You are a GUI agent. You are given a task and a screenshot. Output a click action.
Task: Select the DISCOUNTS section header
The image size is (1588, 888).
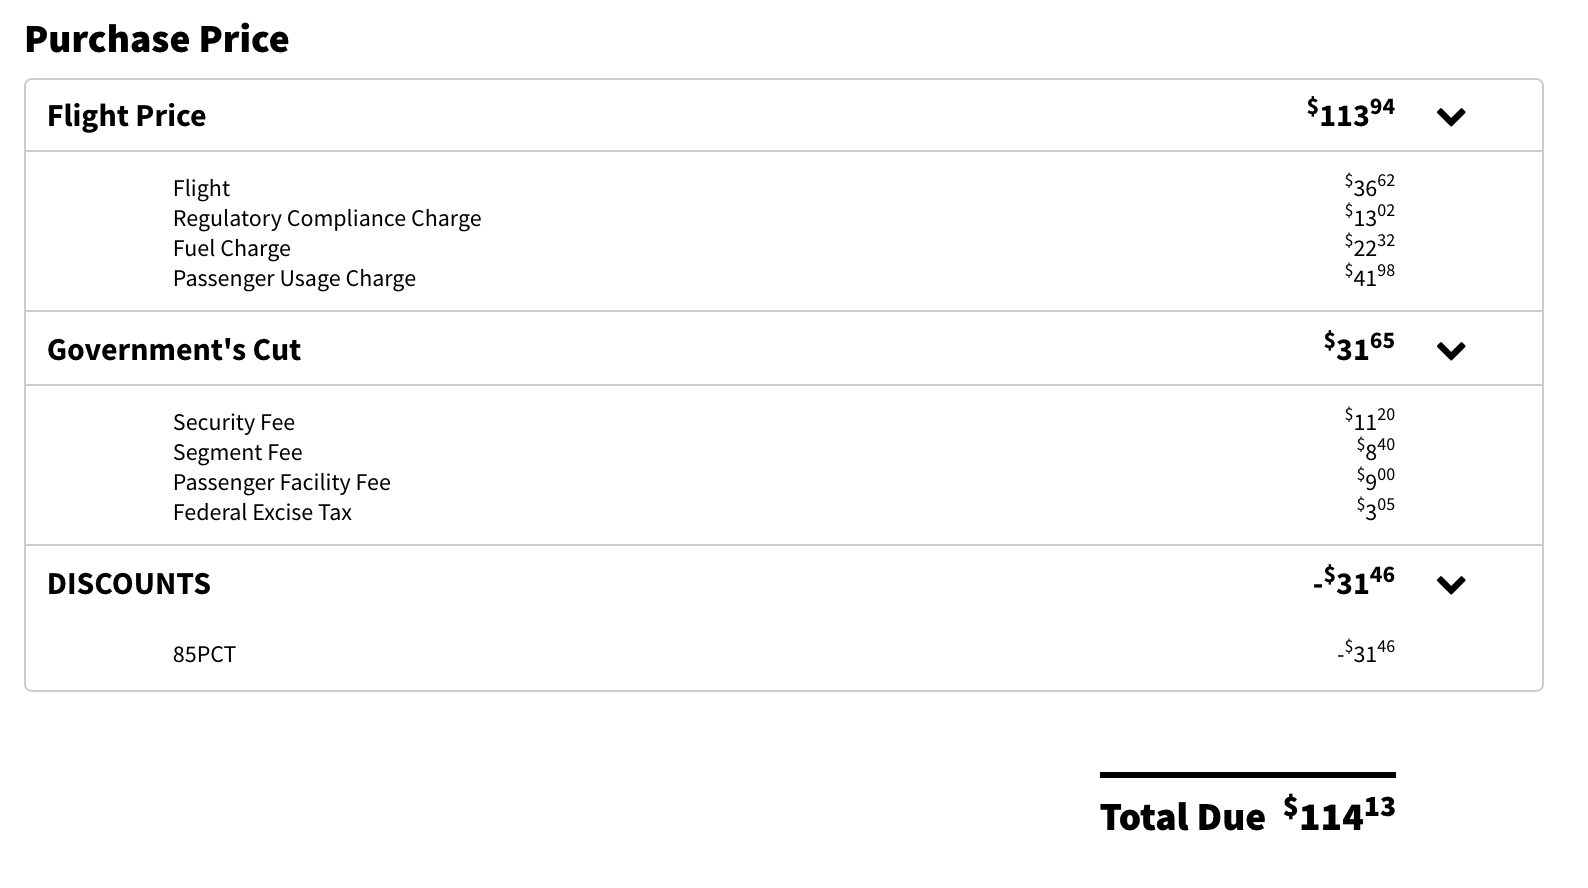130,583
